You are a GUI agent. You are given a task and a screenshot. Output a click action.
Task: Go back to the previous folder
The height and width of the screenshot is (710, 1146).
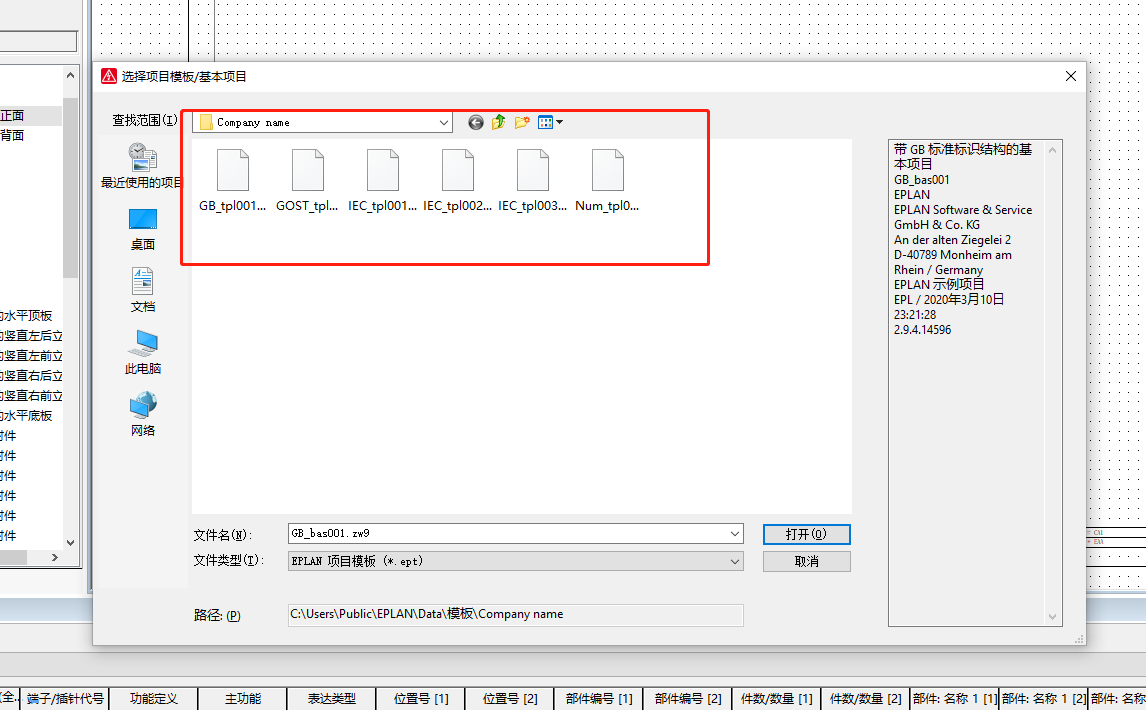tap(476, 122)
